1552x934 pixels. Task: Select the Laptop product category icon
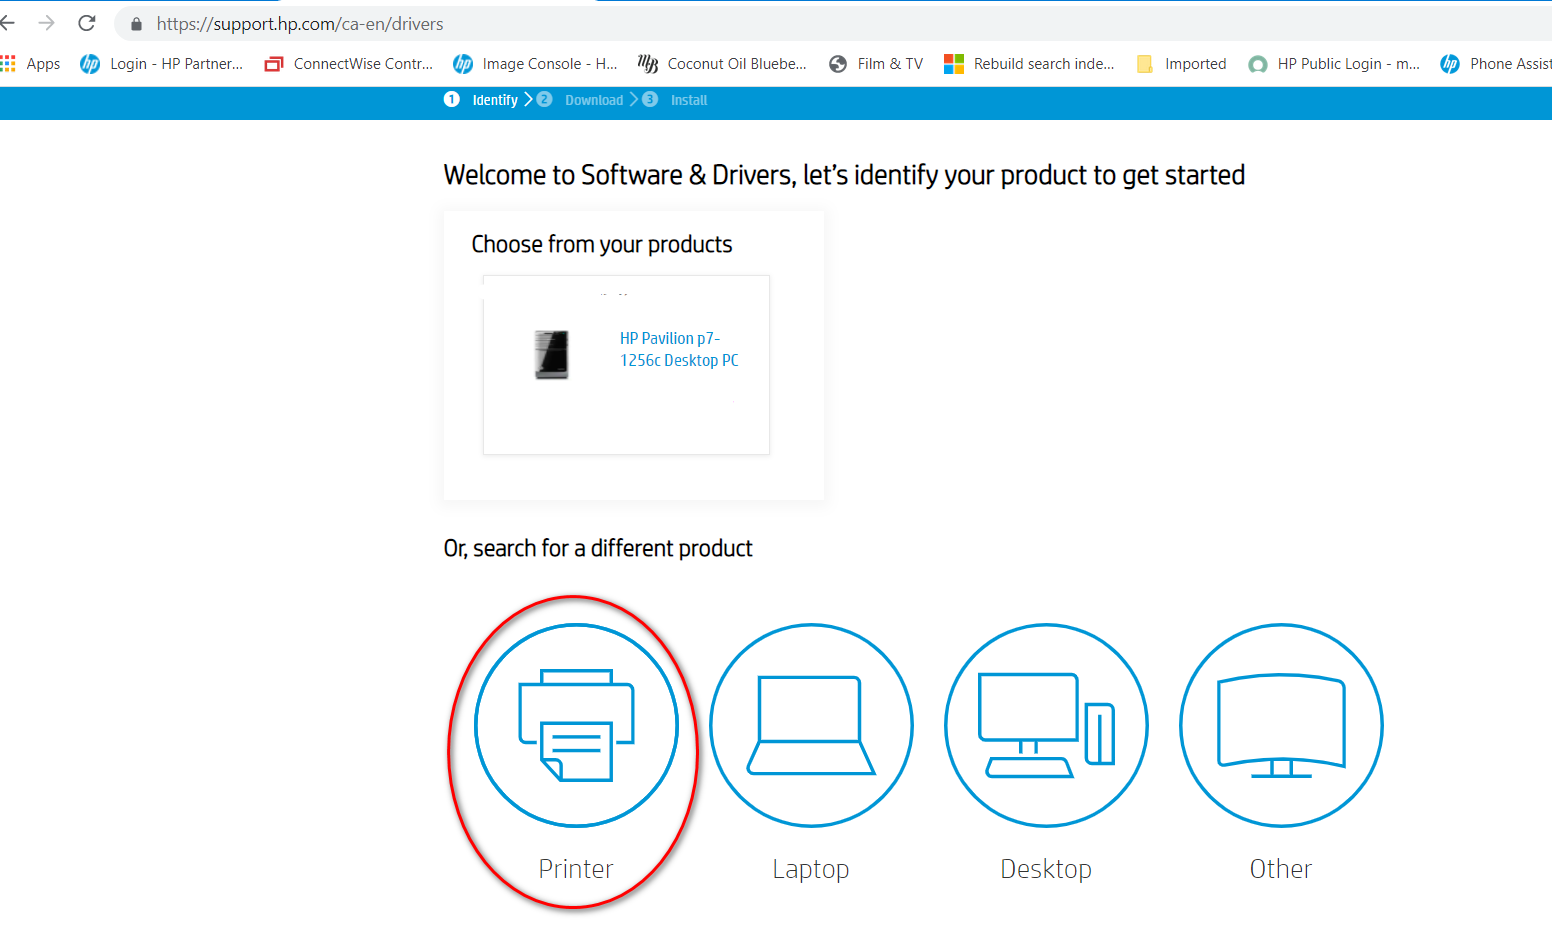click(x=811, y=725)
